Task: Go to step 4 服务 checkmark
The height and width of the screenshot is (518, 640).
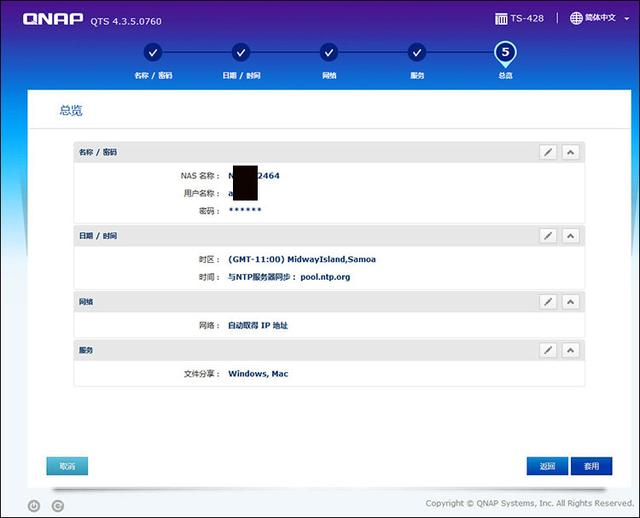Action: (417, 52)
